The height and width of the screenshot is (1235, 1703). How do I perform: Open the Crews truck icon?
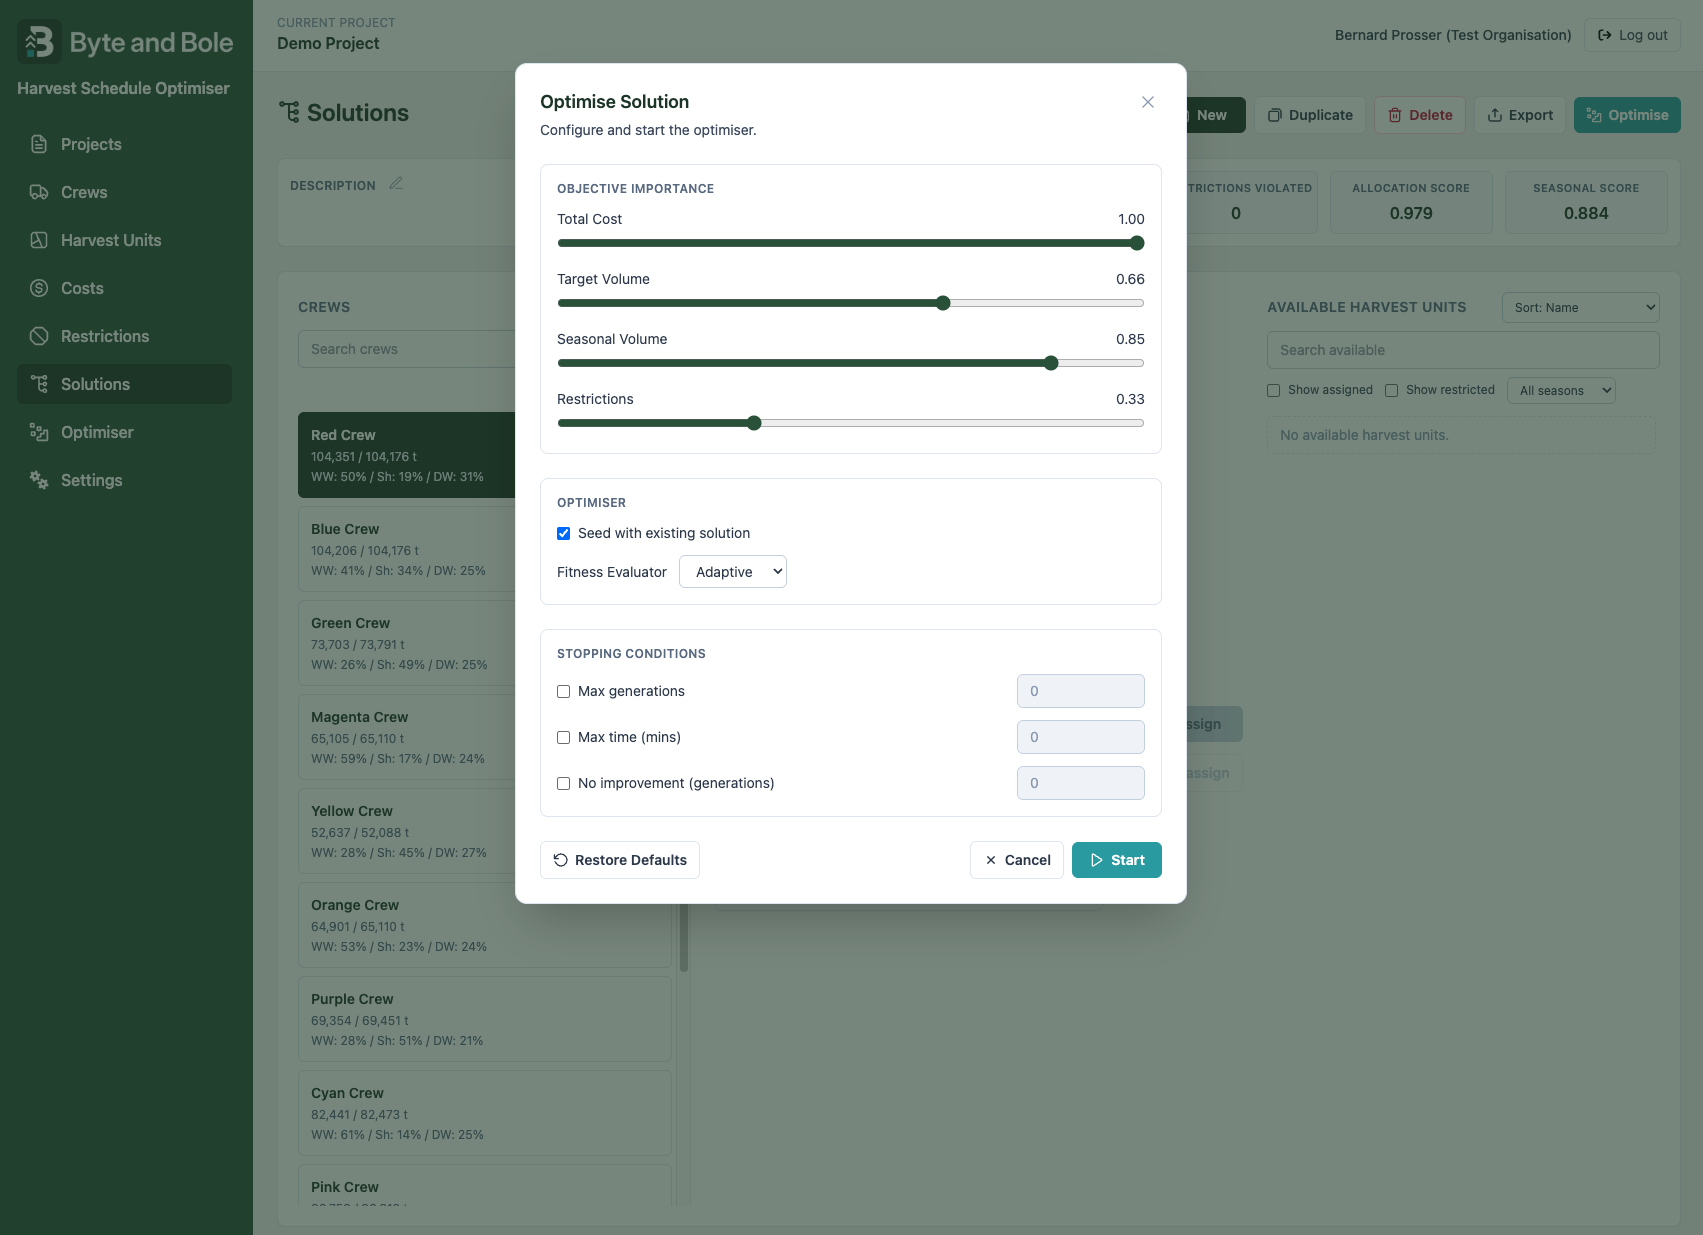coord(39,192)
